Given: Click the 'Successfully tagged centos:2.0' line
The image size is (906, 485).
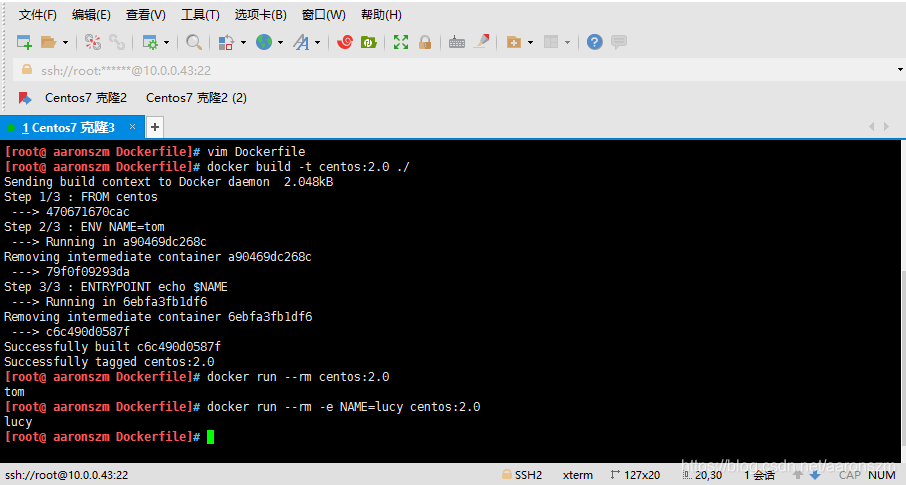Looking at the screenshot, I should 109,362.
